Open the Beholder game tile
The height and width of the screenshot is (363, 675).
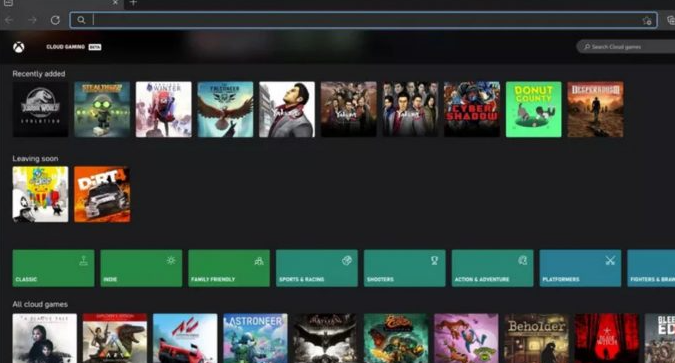click(x=536, y=338)
